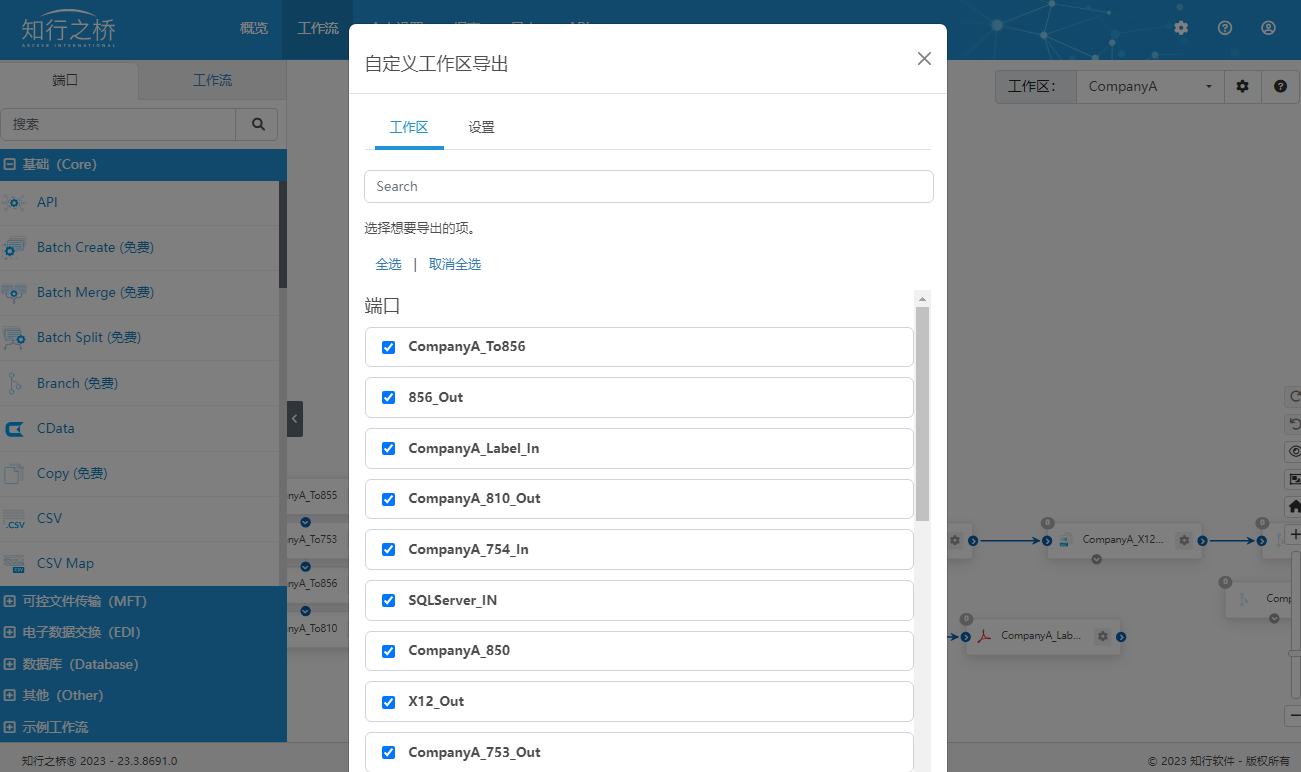The width and height of the screenshot is (1301, 772).
Task: Uncheck the CompanyA_Label_In checkbox
Action: point(389,448)
